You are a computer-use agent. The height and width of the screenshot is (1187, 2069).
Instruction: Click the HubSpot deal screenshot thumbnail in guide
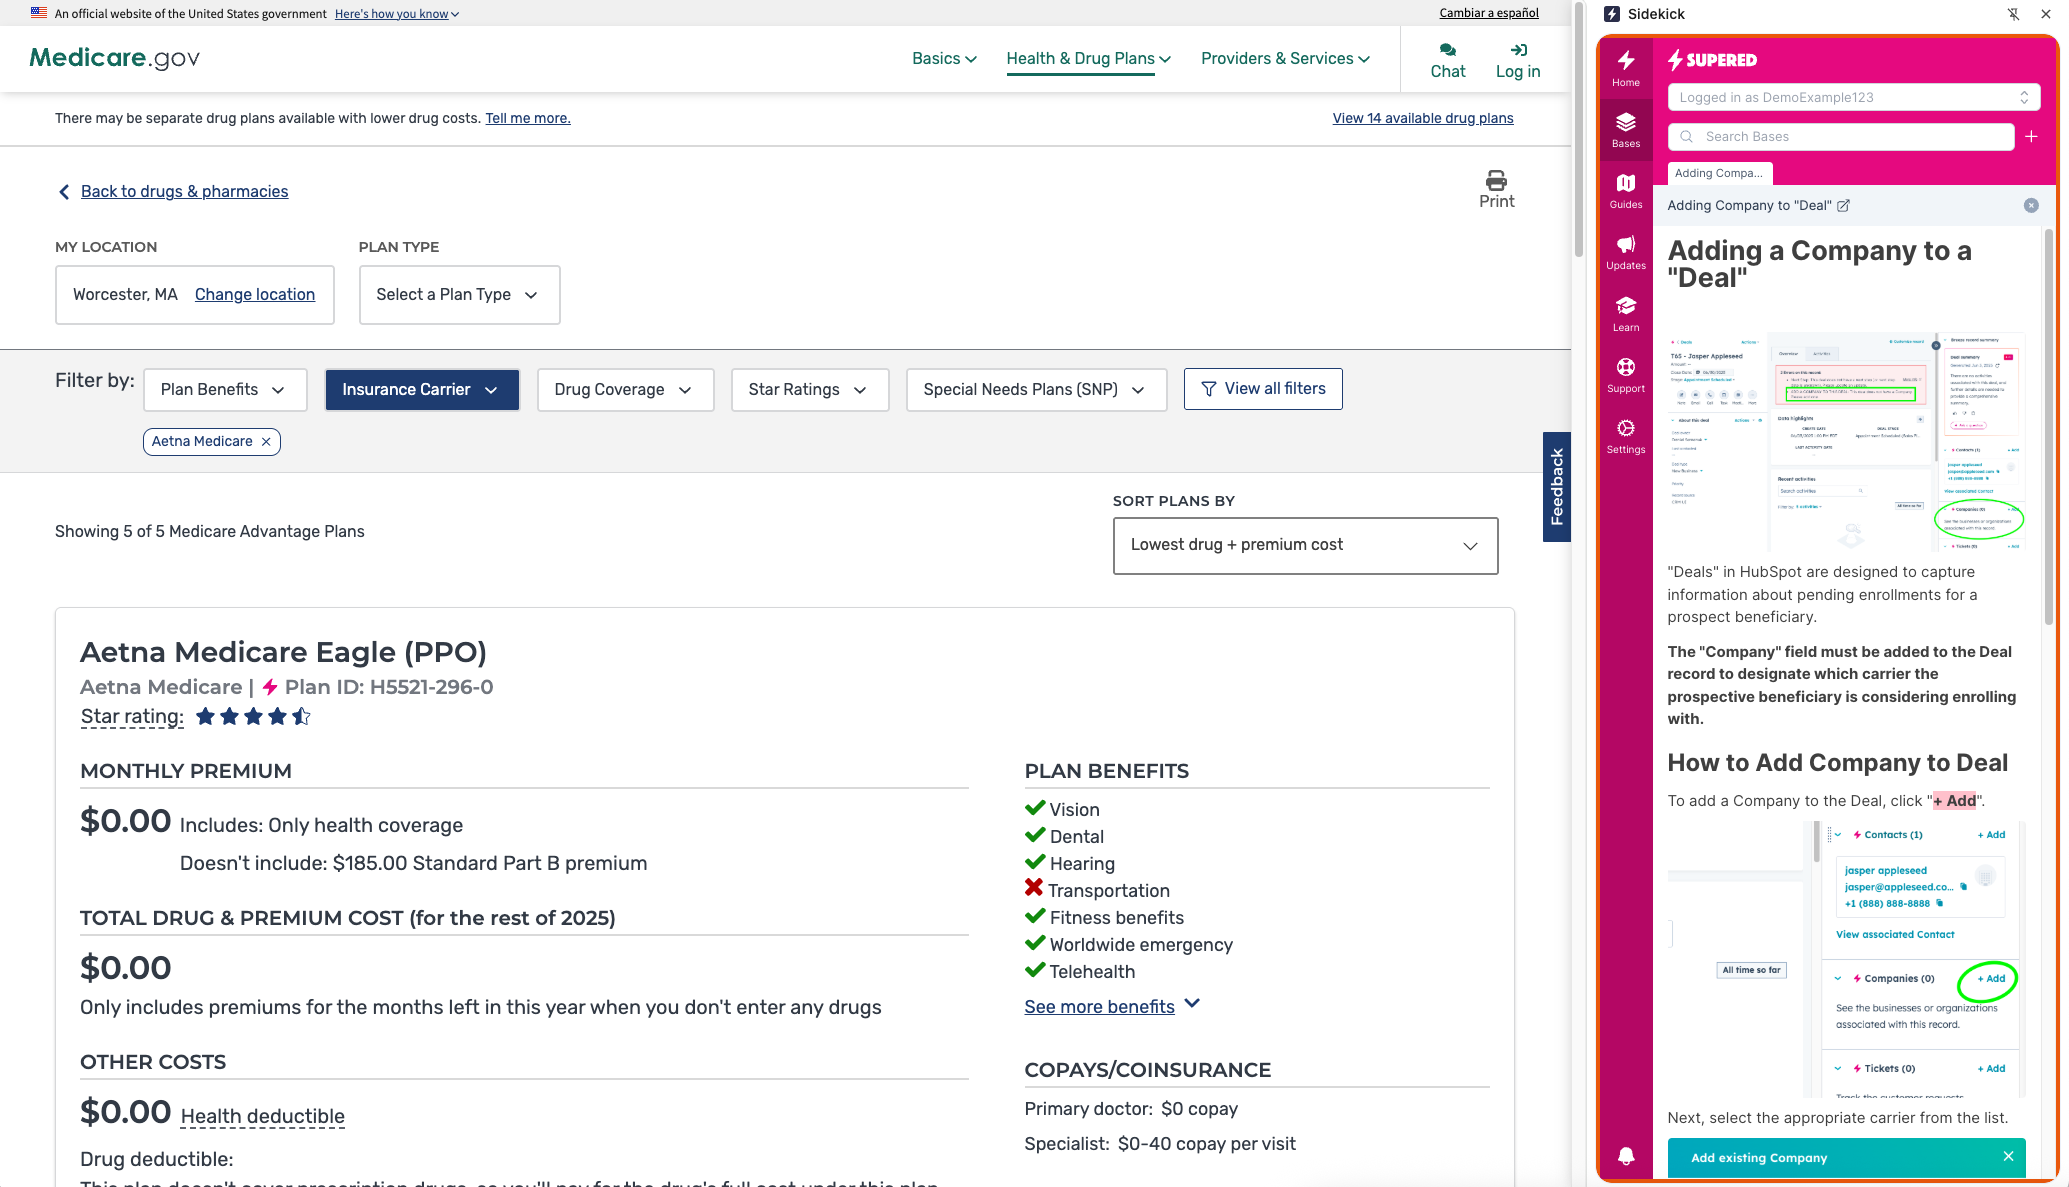pyautogui.click(x=1846, y=441)
